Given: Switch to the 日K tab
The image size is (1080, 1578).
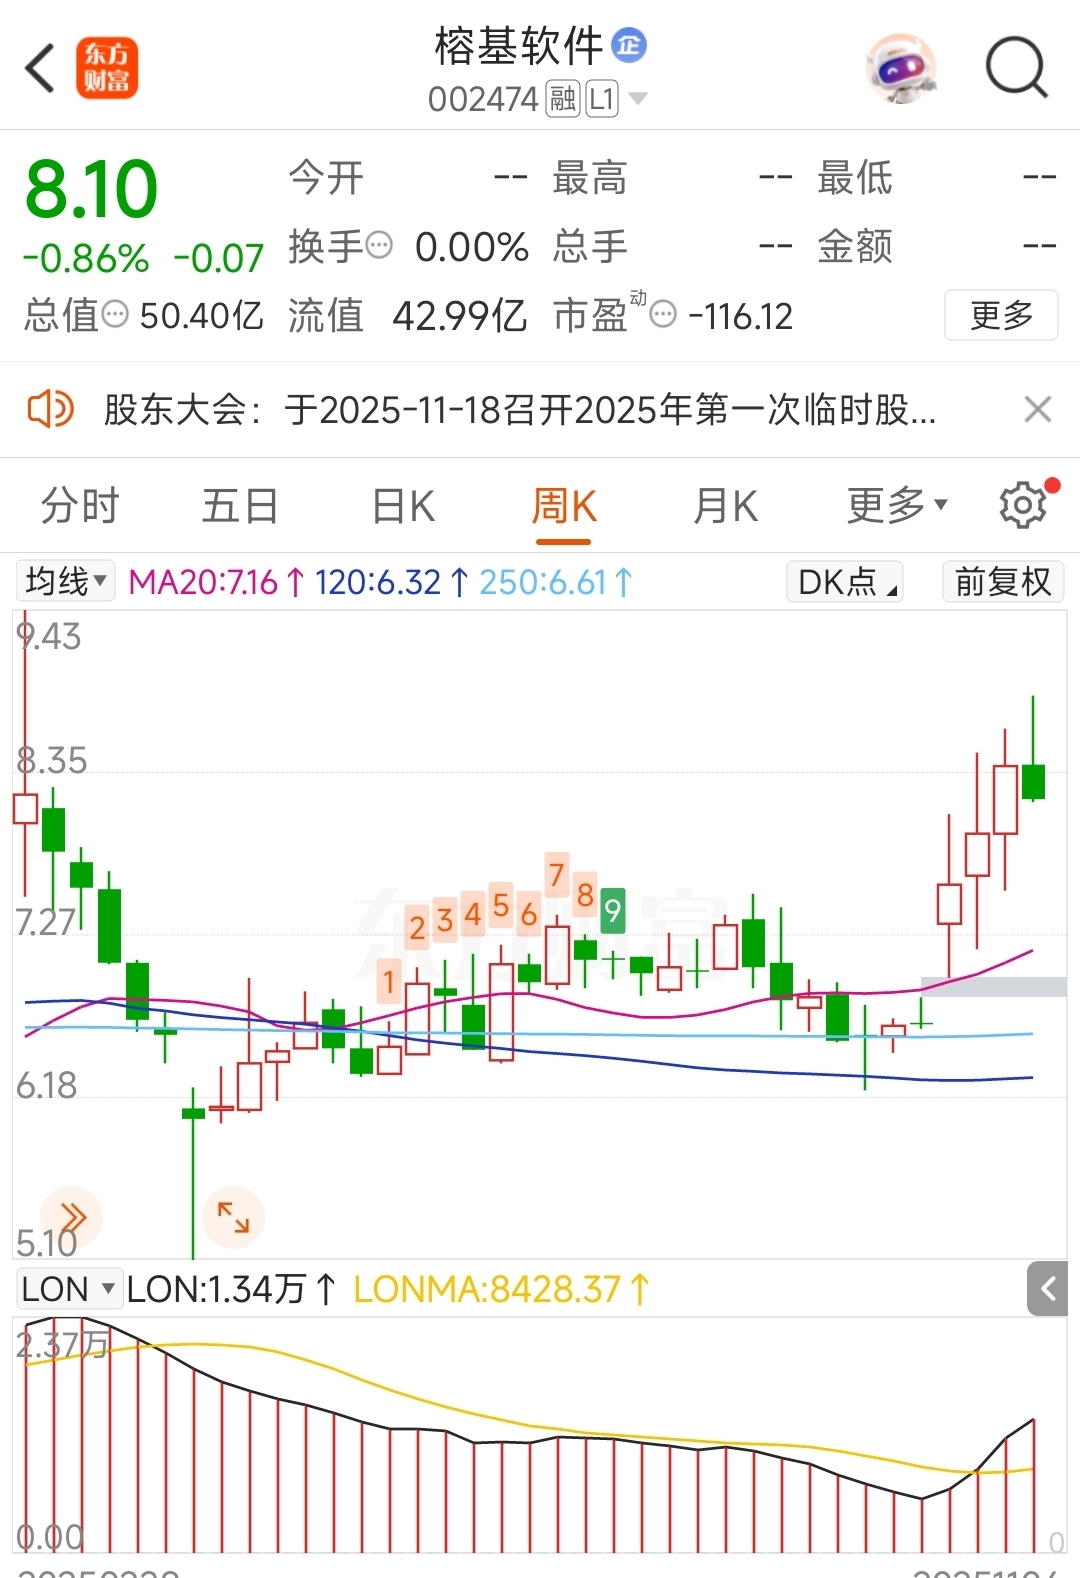Looking at the screenshot, I should pos(403,506).
